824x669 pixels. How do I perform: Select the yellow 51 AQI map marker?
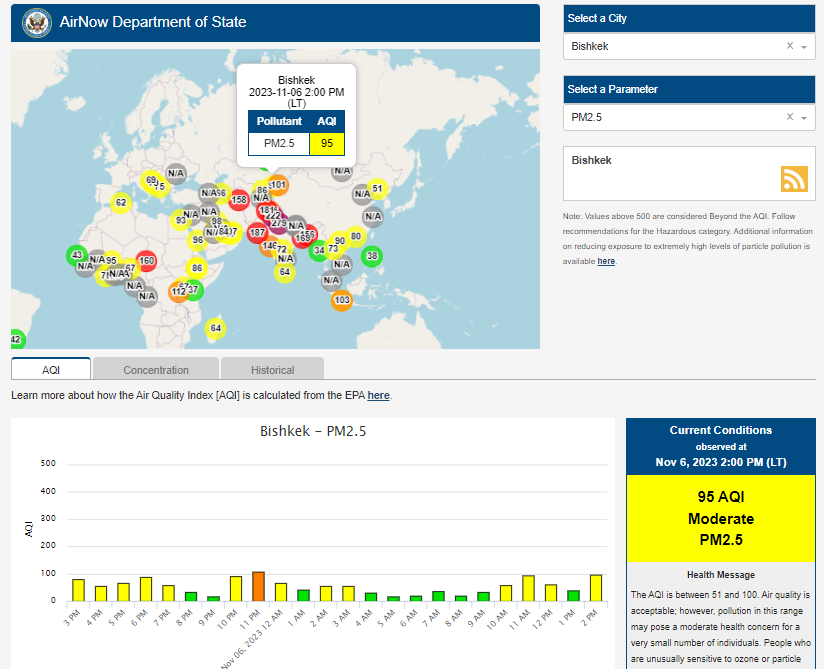point(377,188)
